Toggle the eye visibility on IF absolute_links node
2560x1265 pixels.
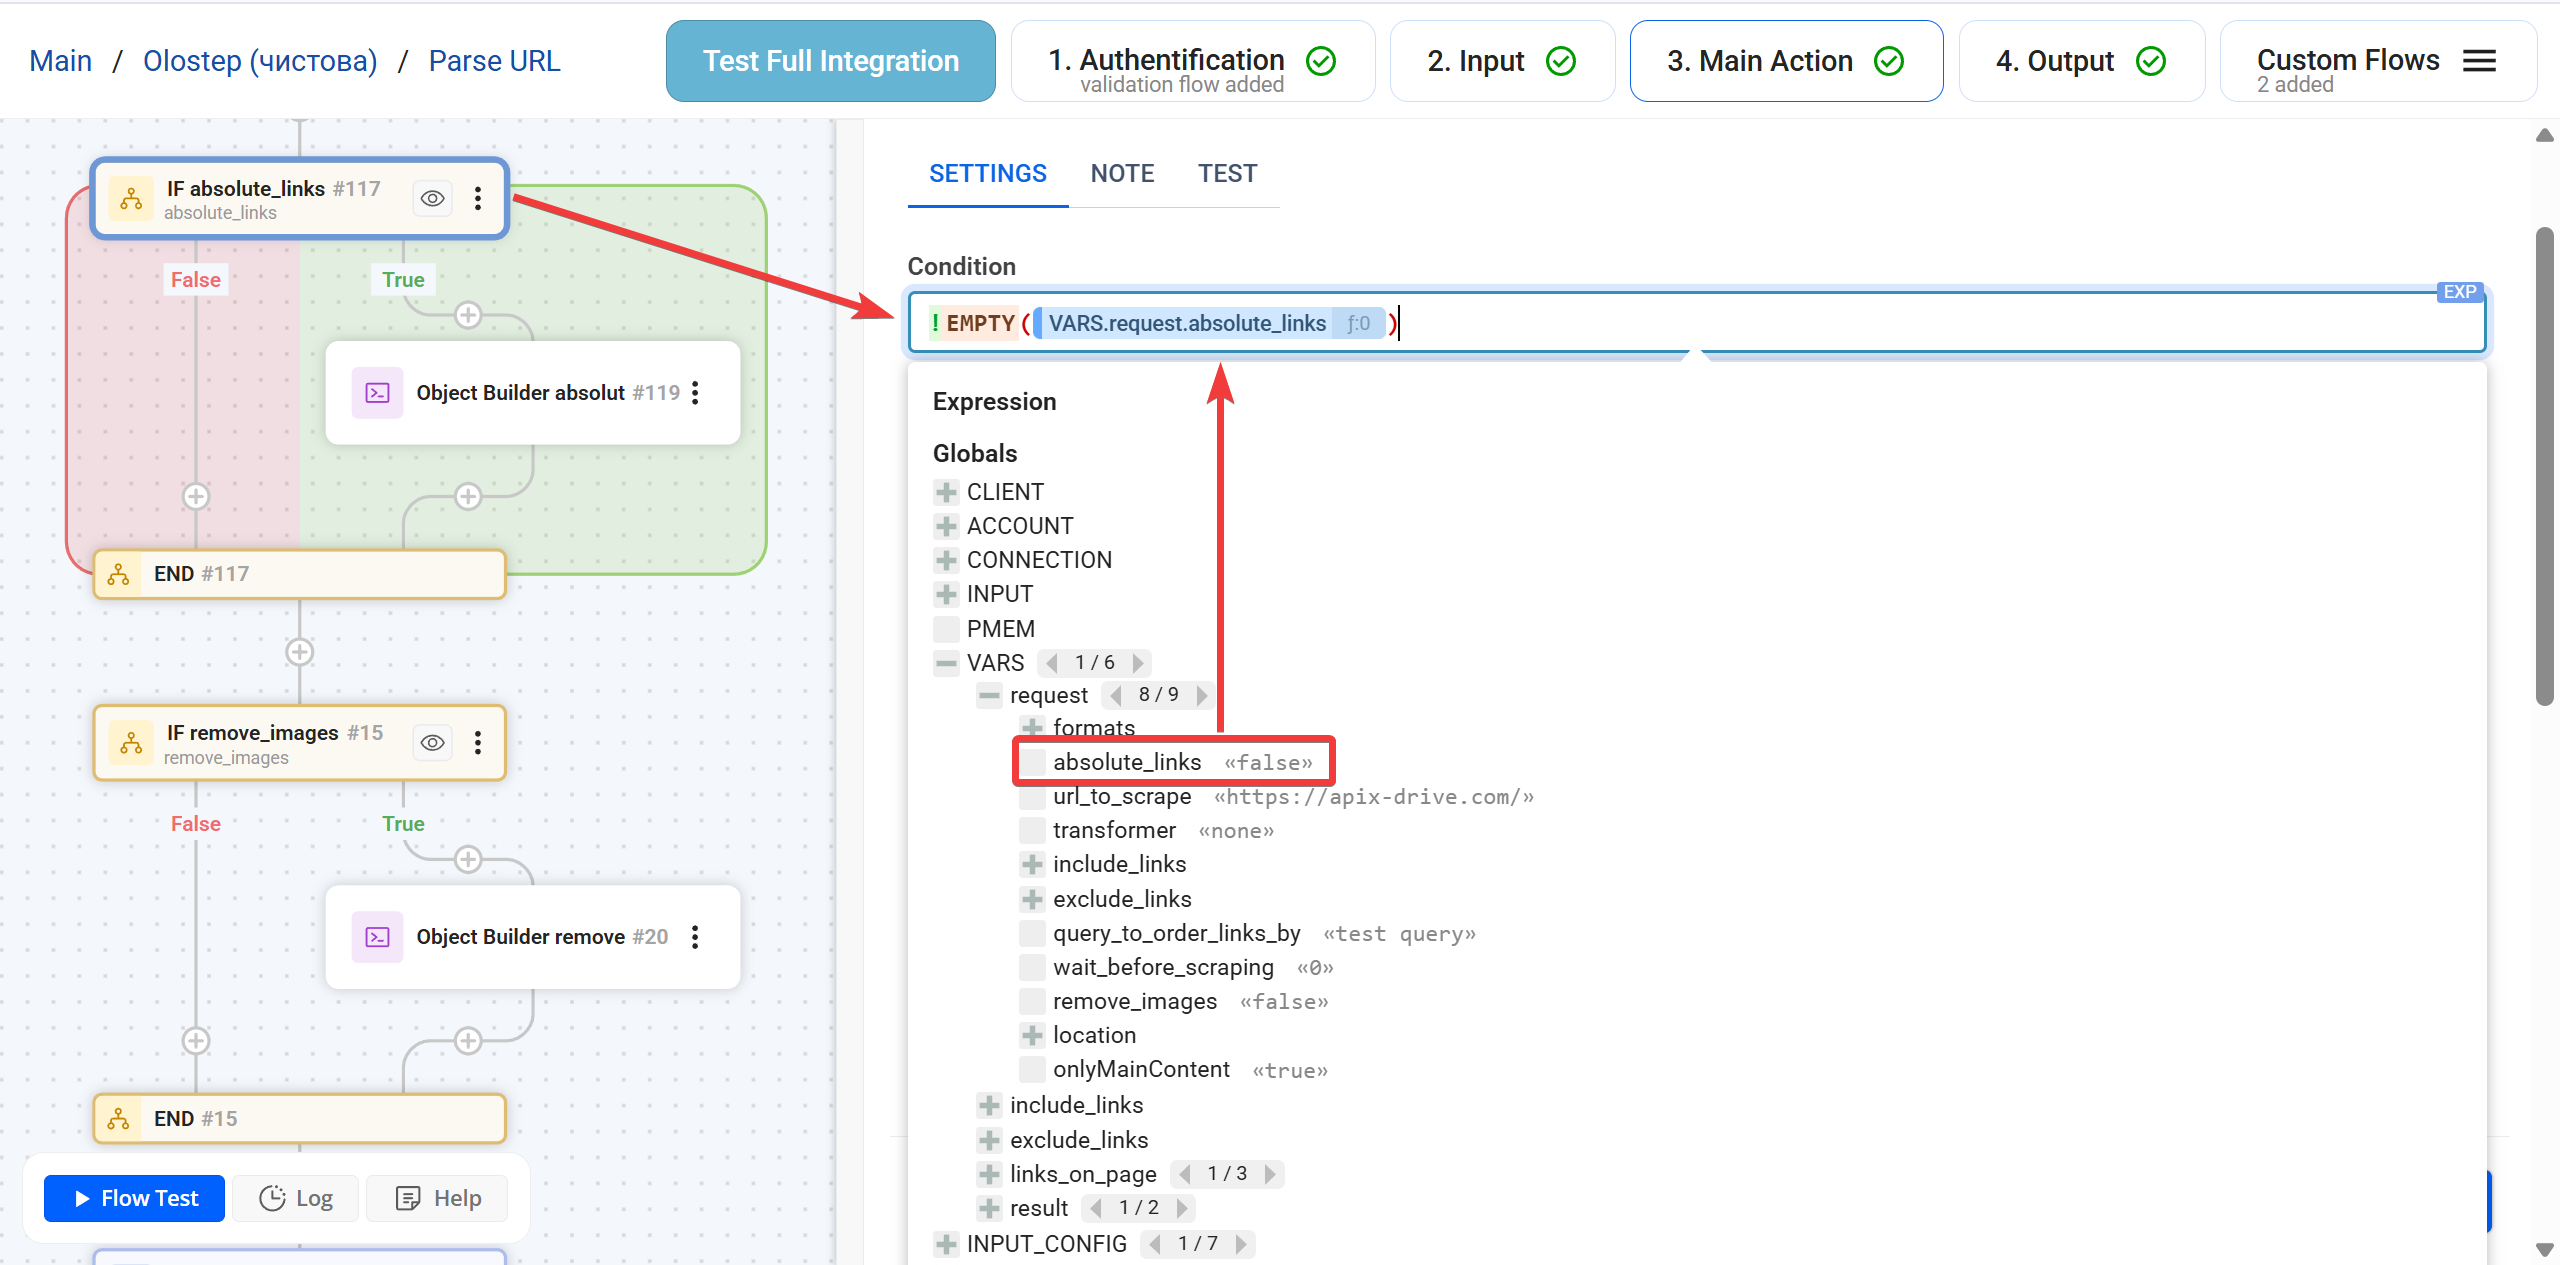click(x=431, y=198)
